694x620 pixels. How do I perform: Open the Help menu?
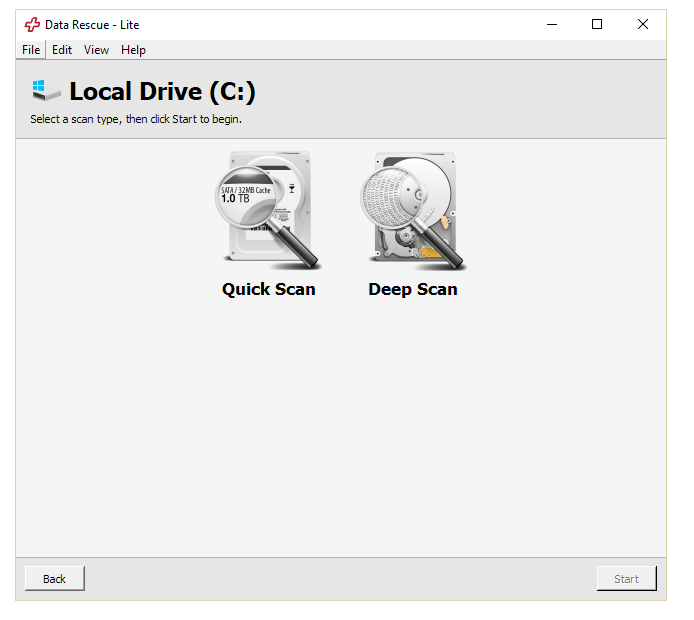click(x=133, y=50)
